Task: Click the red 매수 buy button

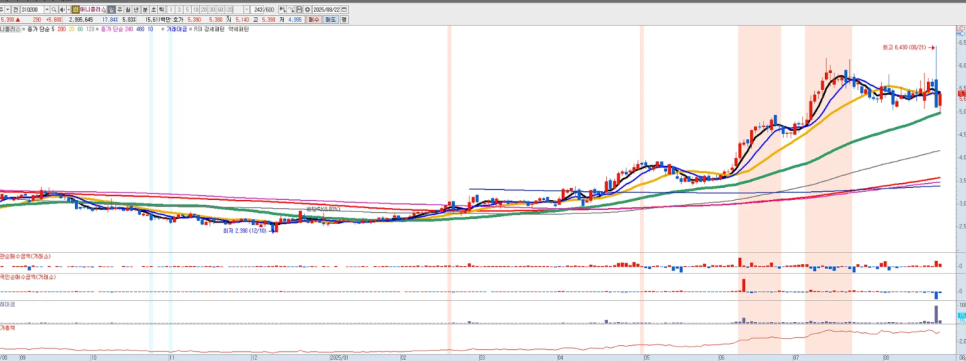Action: click(x=314, y=20)
